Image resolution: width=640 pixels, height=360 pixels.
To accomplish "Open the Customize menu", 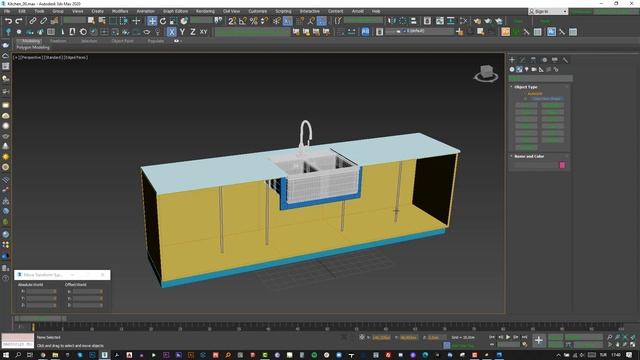I will (x=258, y=11).
